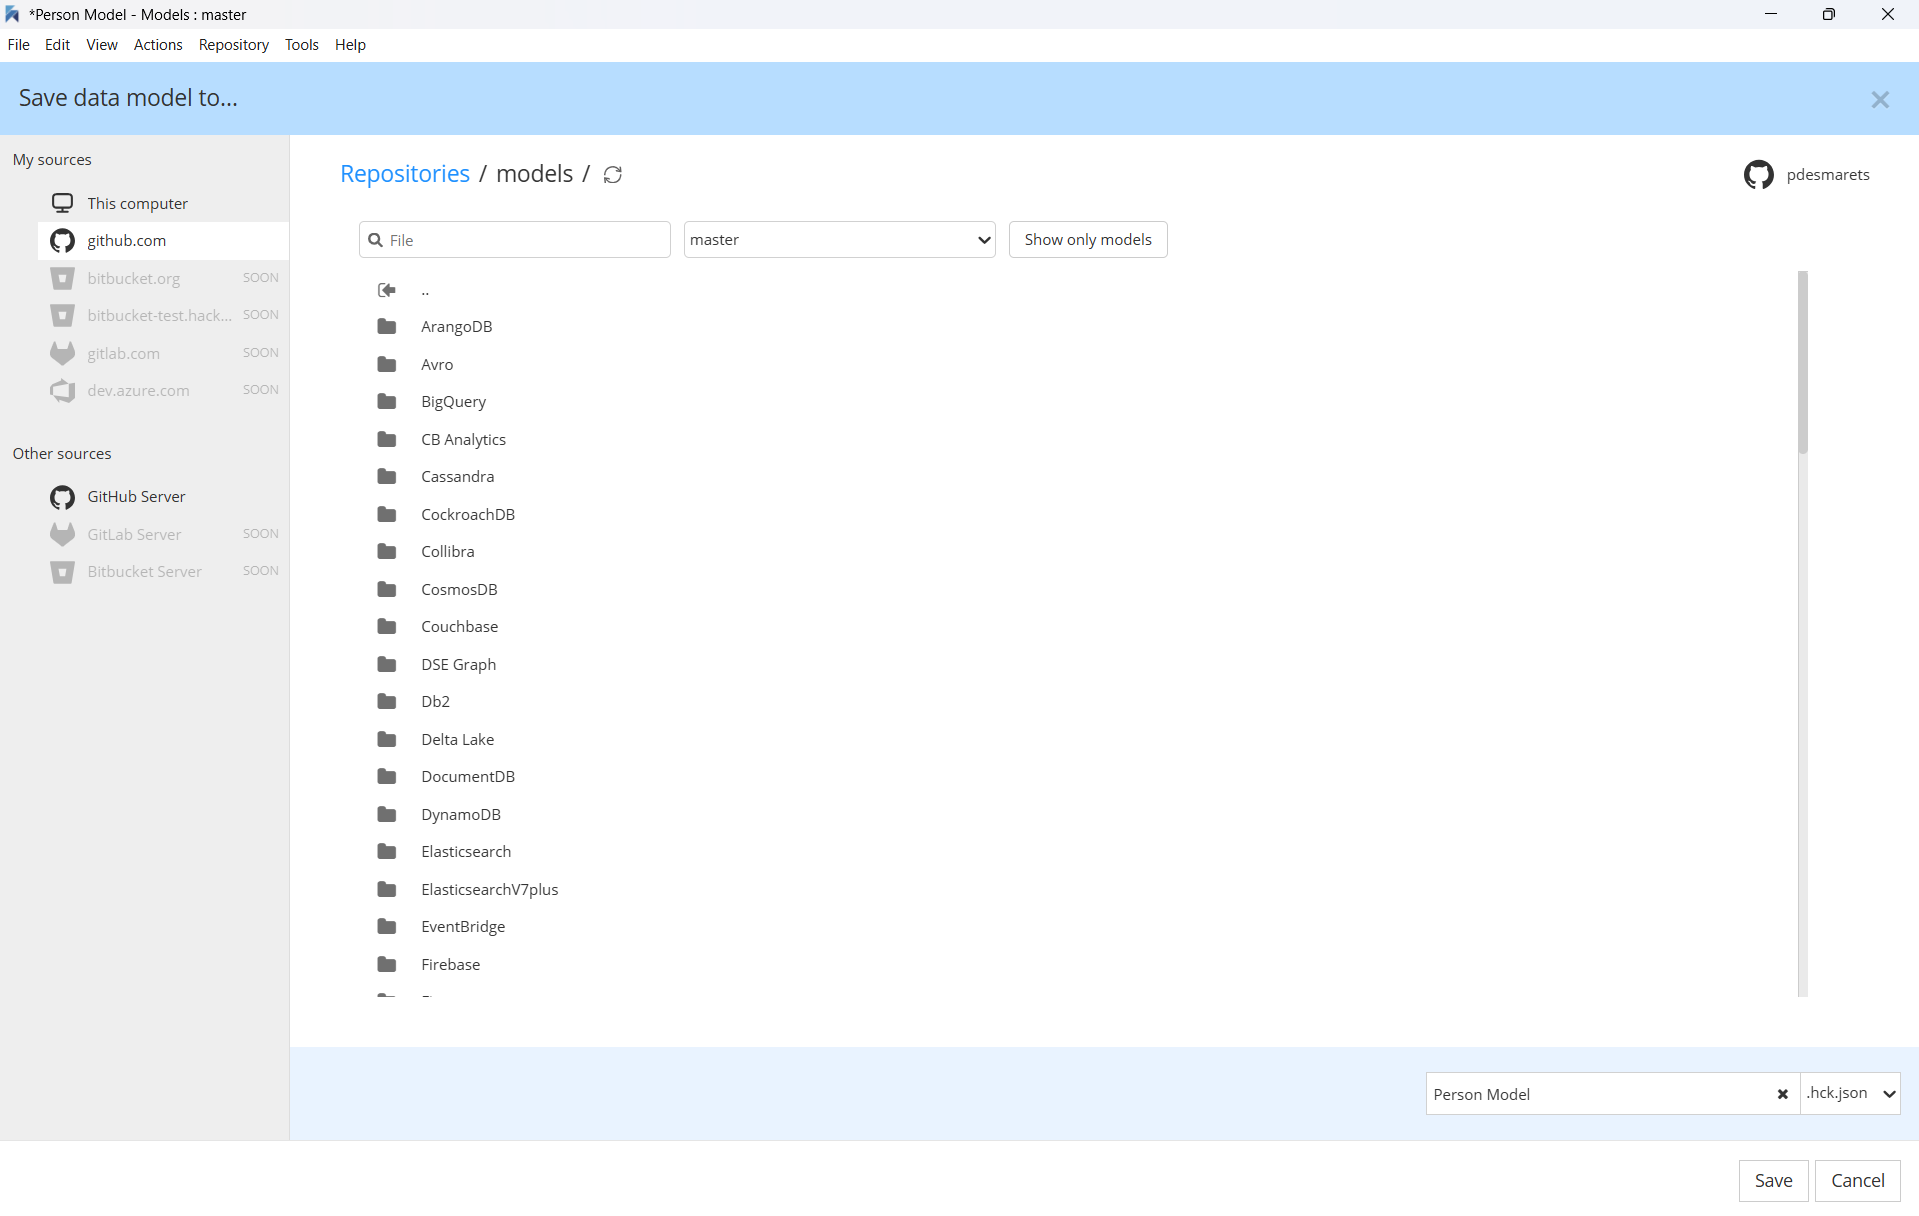Click the Firebase folder icon

point(387,964)
